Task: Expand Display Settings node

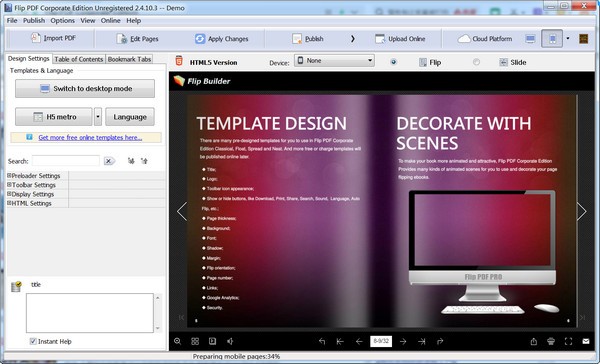Action: point(9,194)
